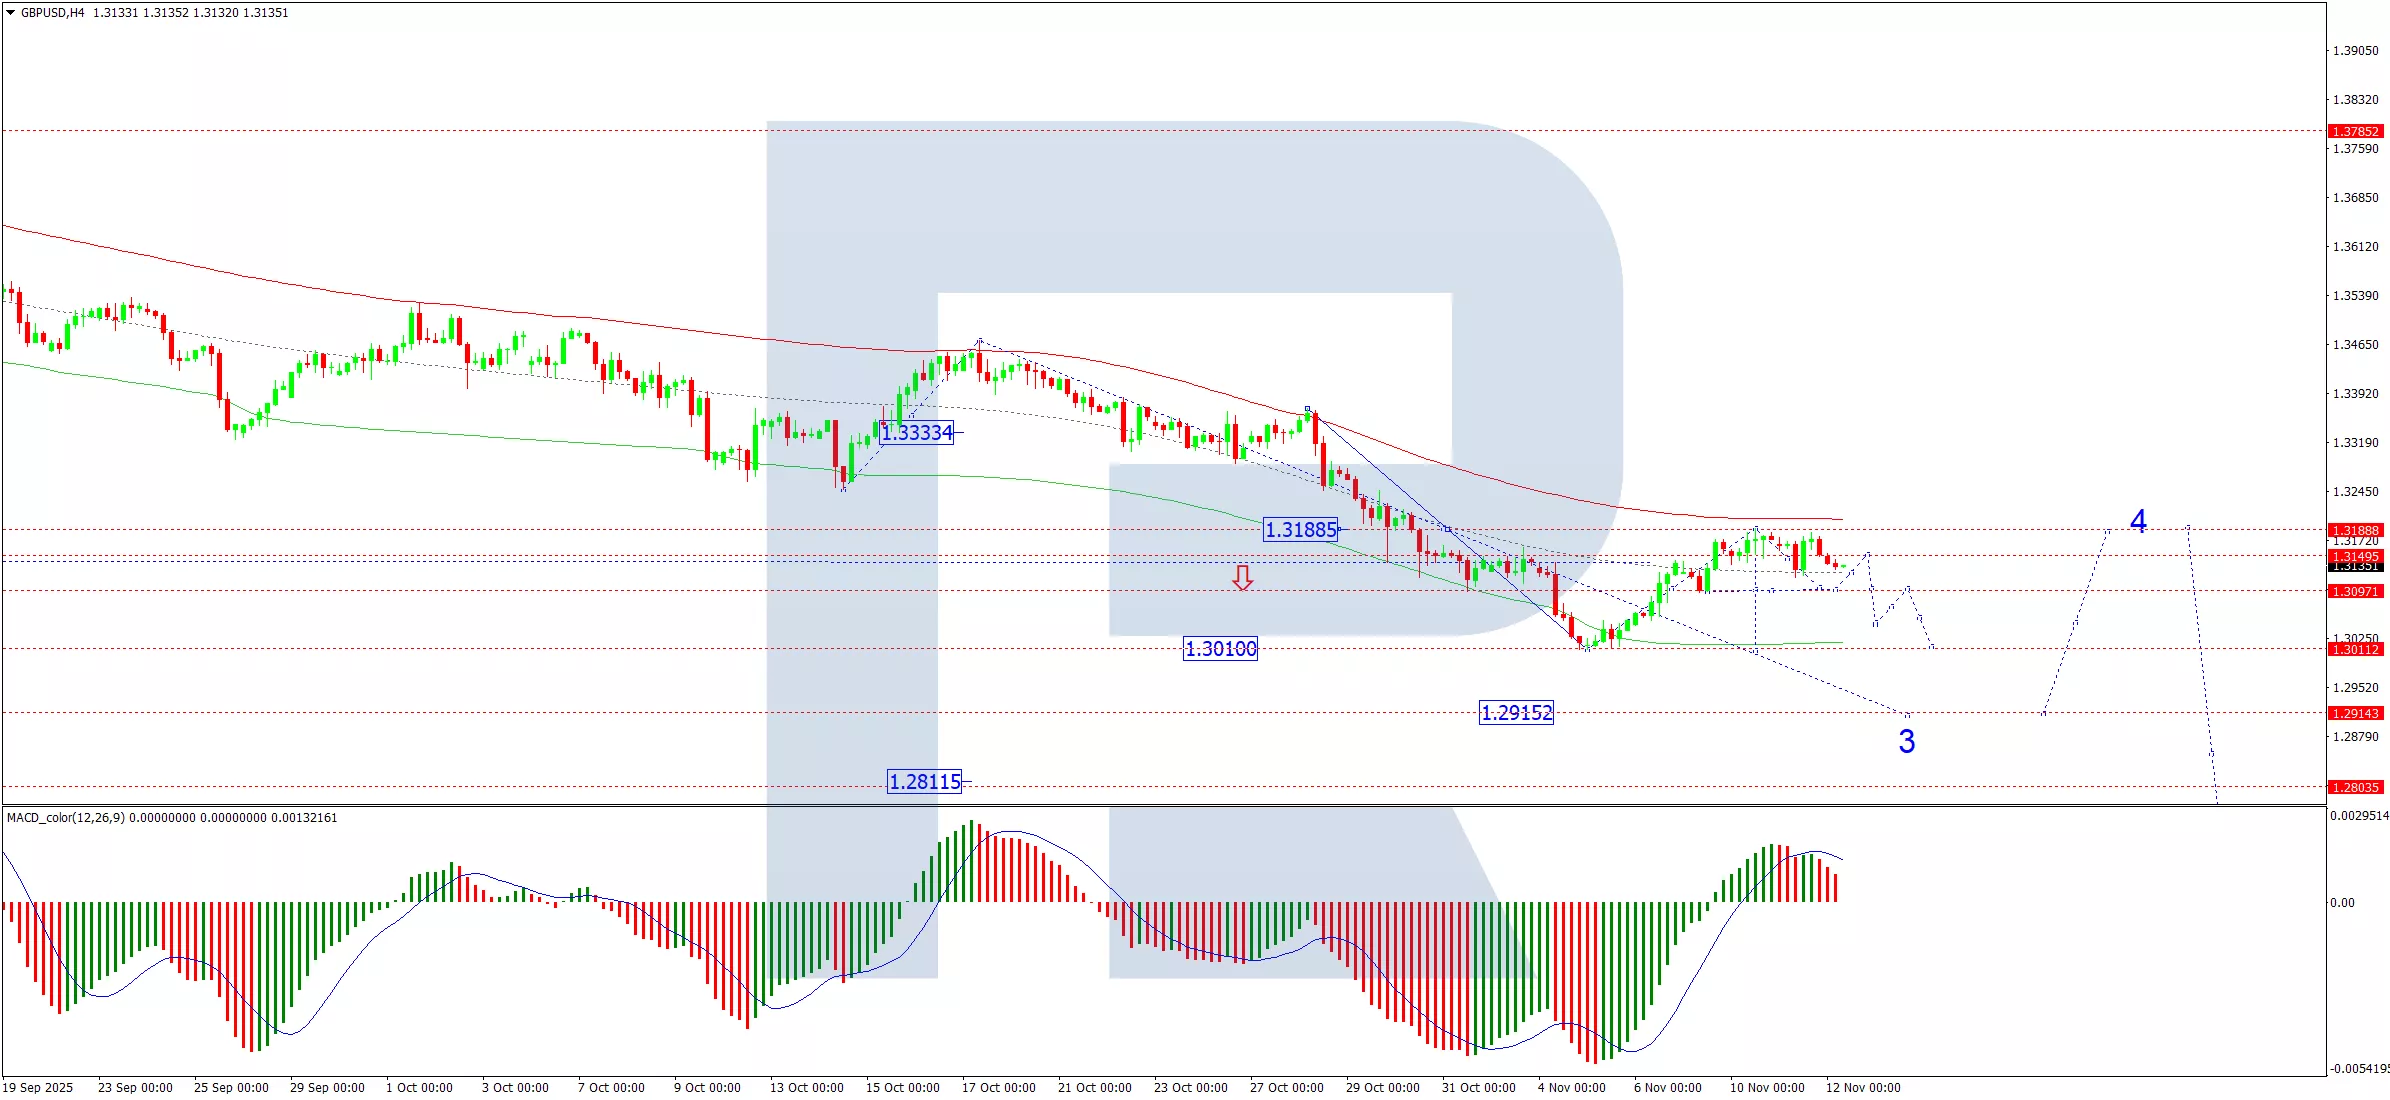2390x1100 pixels.
Task: Click the MACD_color(12,26,9) indicator label
Action: pyautogui.click(x=66, y=818)
